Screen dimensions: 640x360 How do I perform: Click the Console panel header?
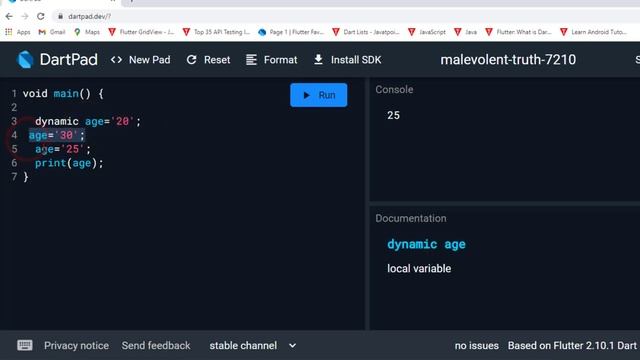tap(394, 89)
